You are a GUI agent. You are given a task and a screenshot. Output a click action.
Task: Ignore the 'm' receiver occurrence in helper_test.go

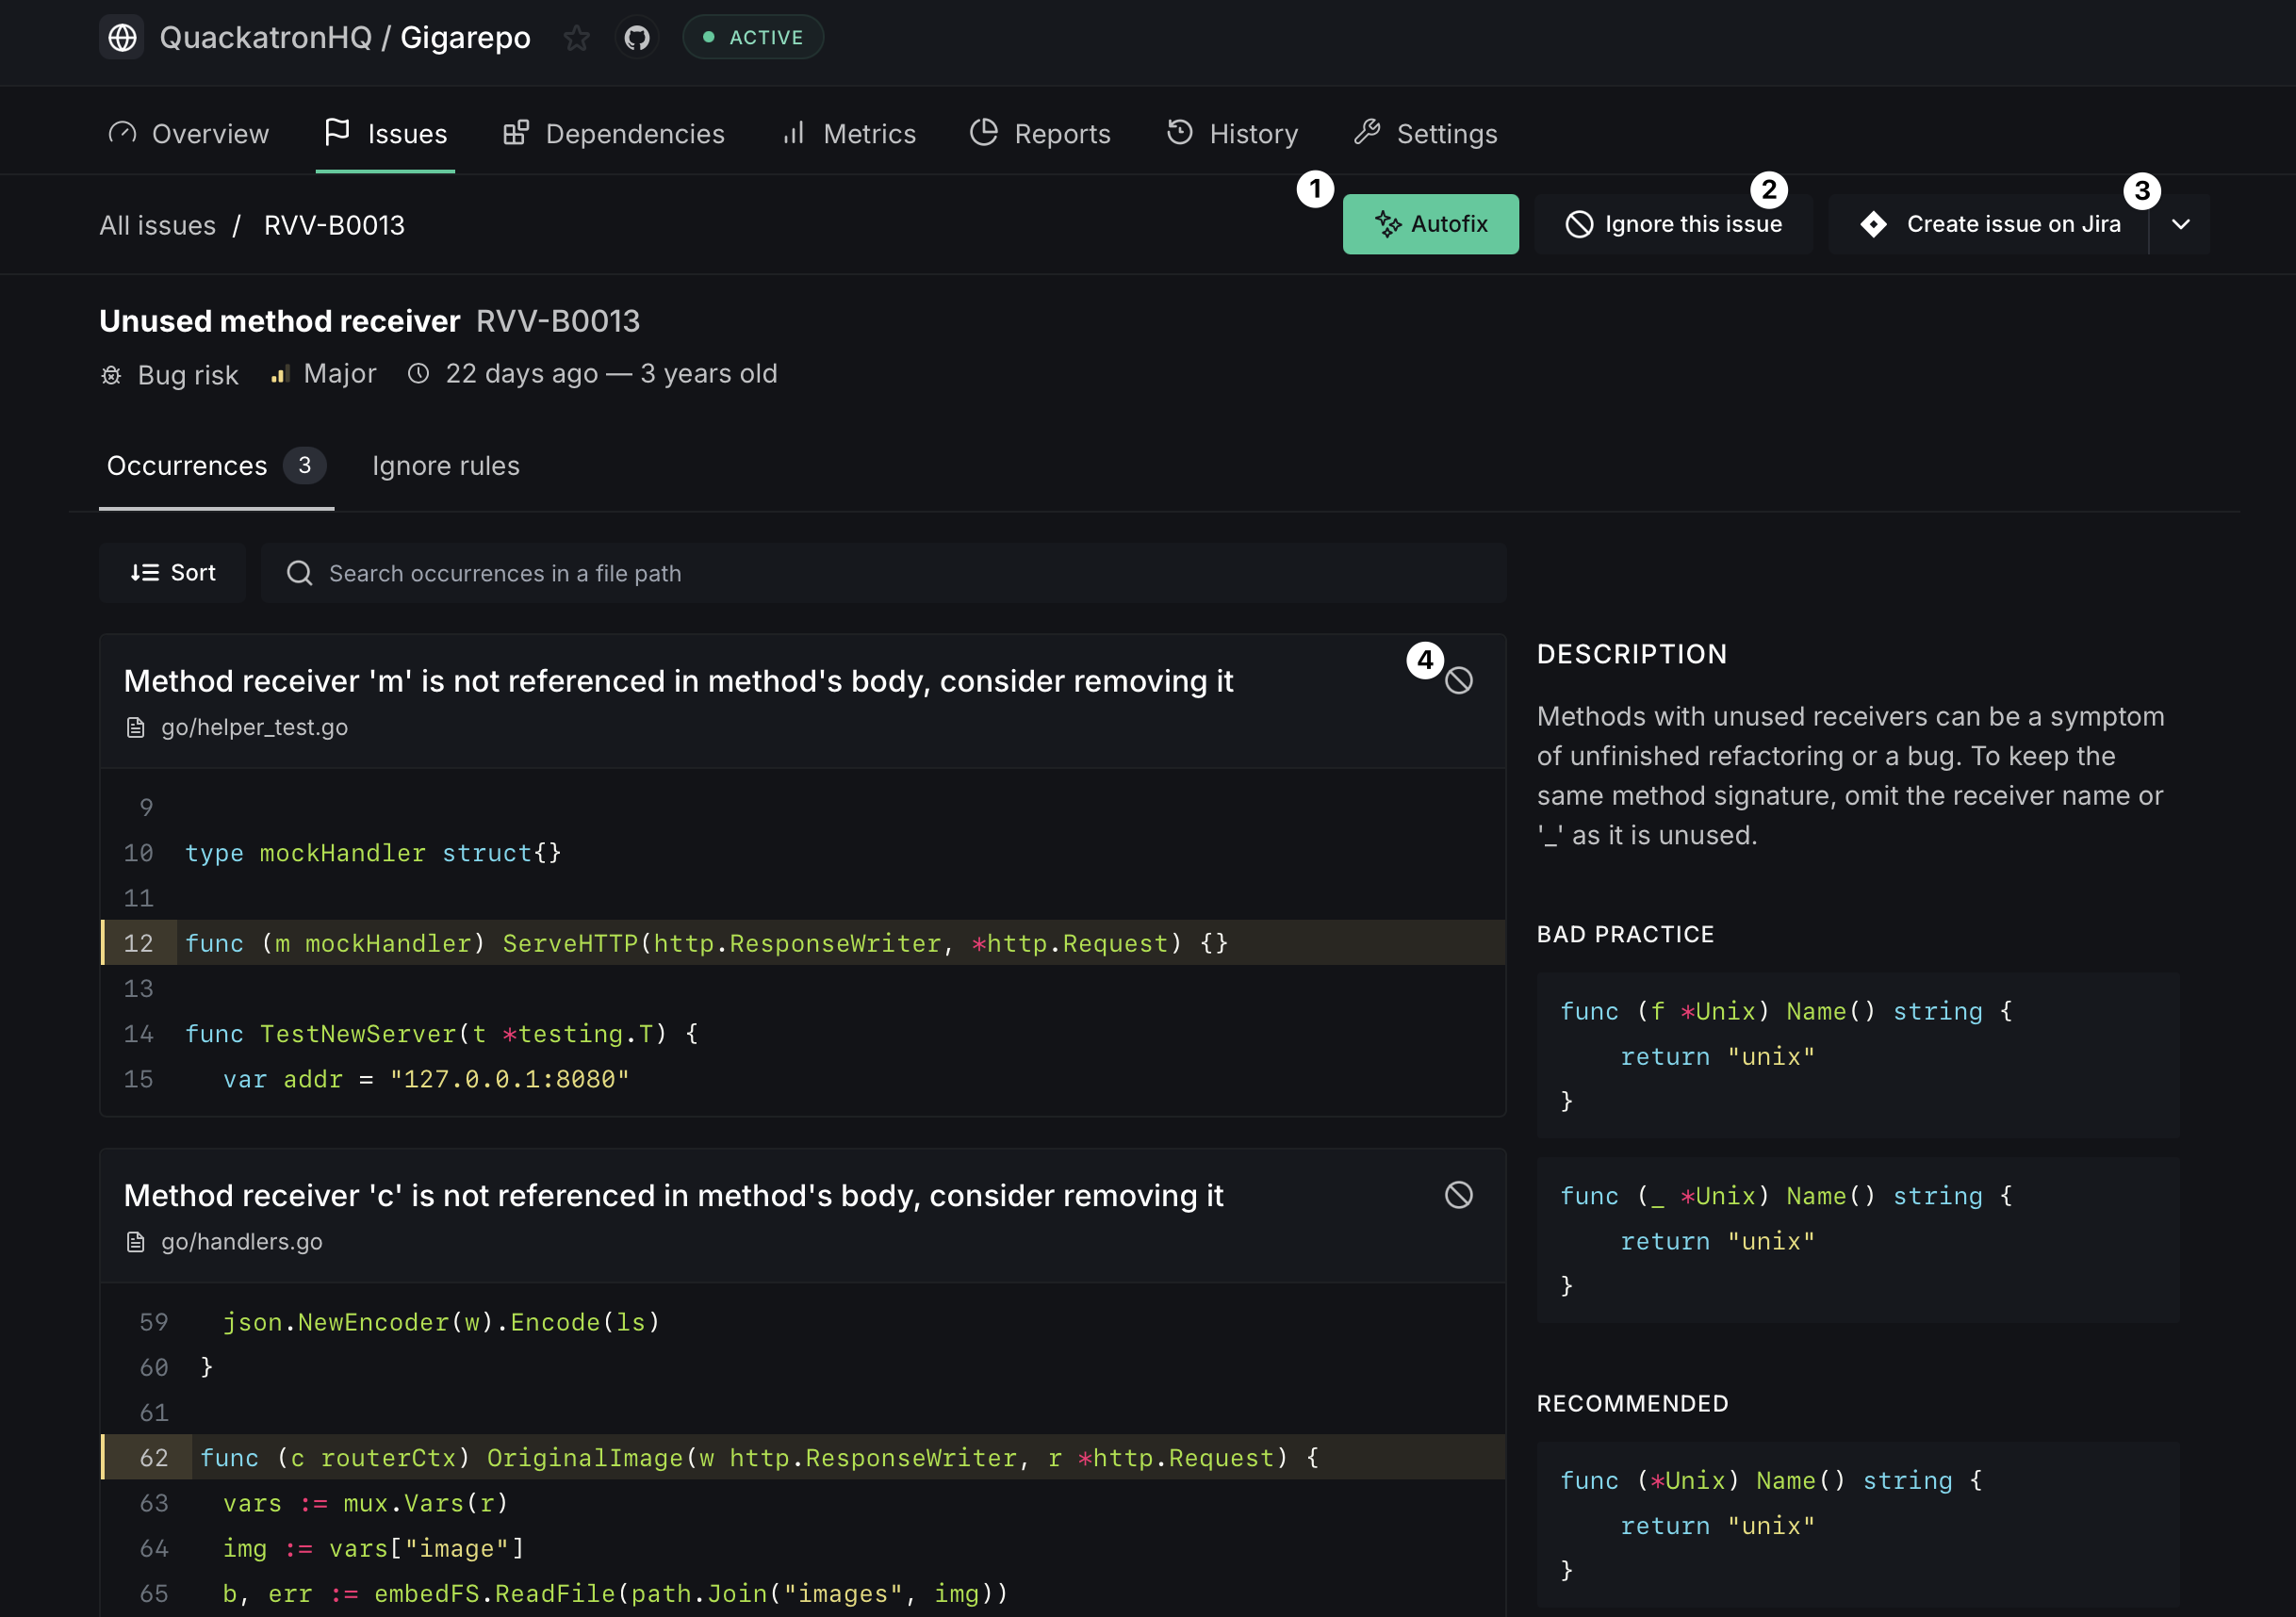click(x=1459, y=681)
